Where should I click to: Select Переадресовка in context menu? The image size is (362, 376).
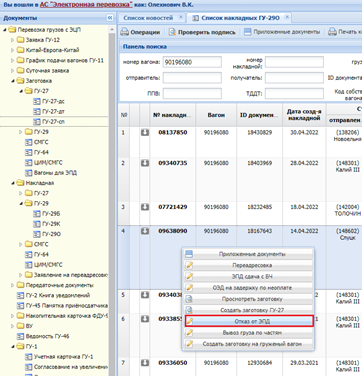click(x=248, y=265)
